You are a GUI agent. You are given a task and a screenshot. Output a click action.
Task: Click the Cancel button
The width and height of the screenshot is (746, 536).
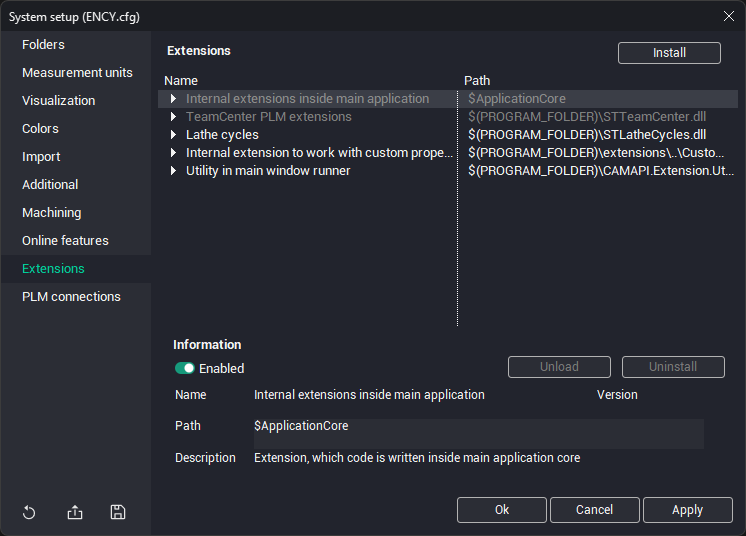point(594,510)
